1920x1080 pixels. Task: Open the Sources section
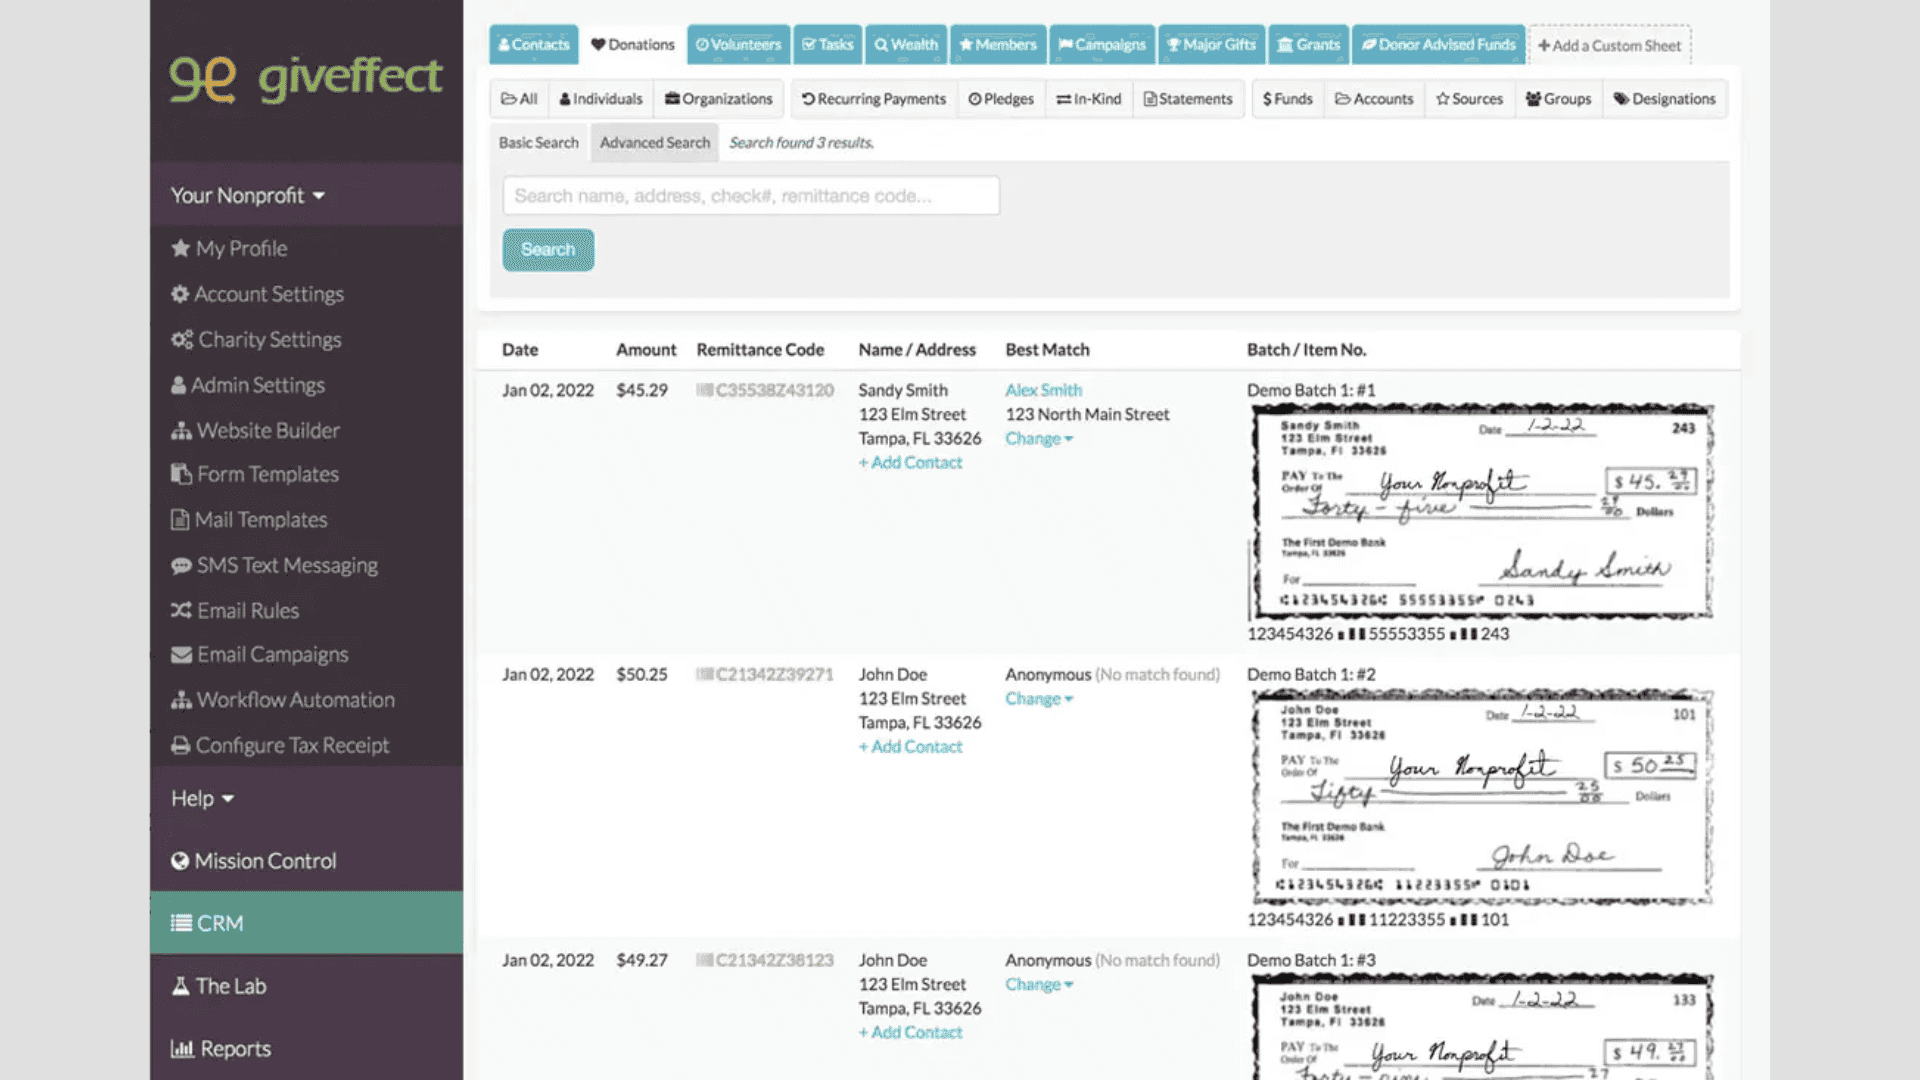click(x=1469, y=99)
